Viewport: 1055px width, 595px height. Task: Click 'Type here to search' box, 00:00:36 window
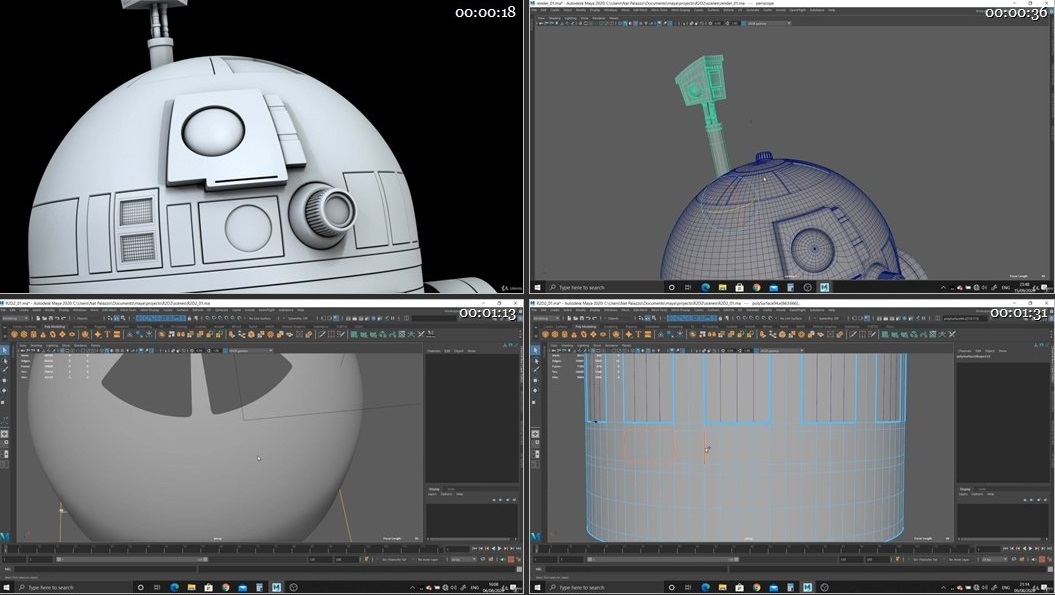click(x=604, y=287)
